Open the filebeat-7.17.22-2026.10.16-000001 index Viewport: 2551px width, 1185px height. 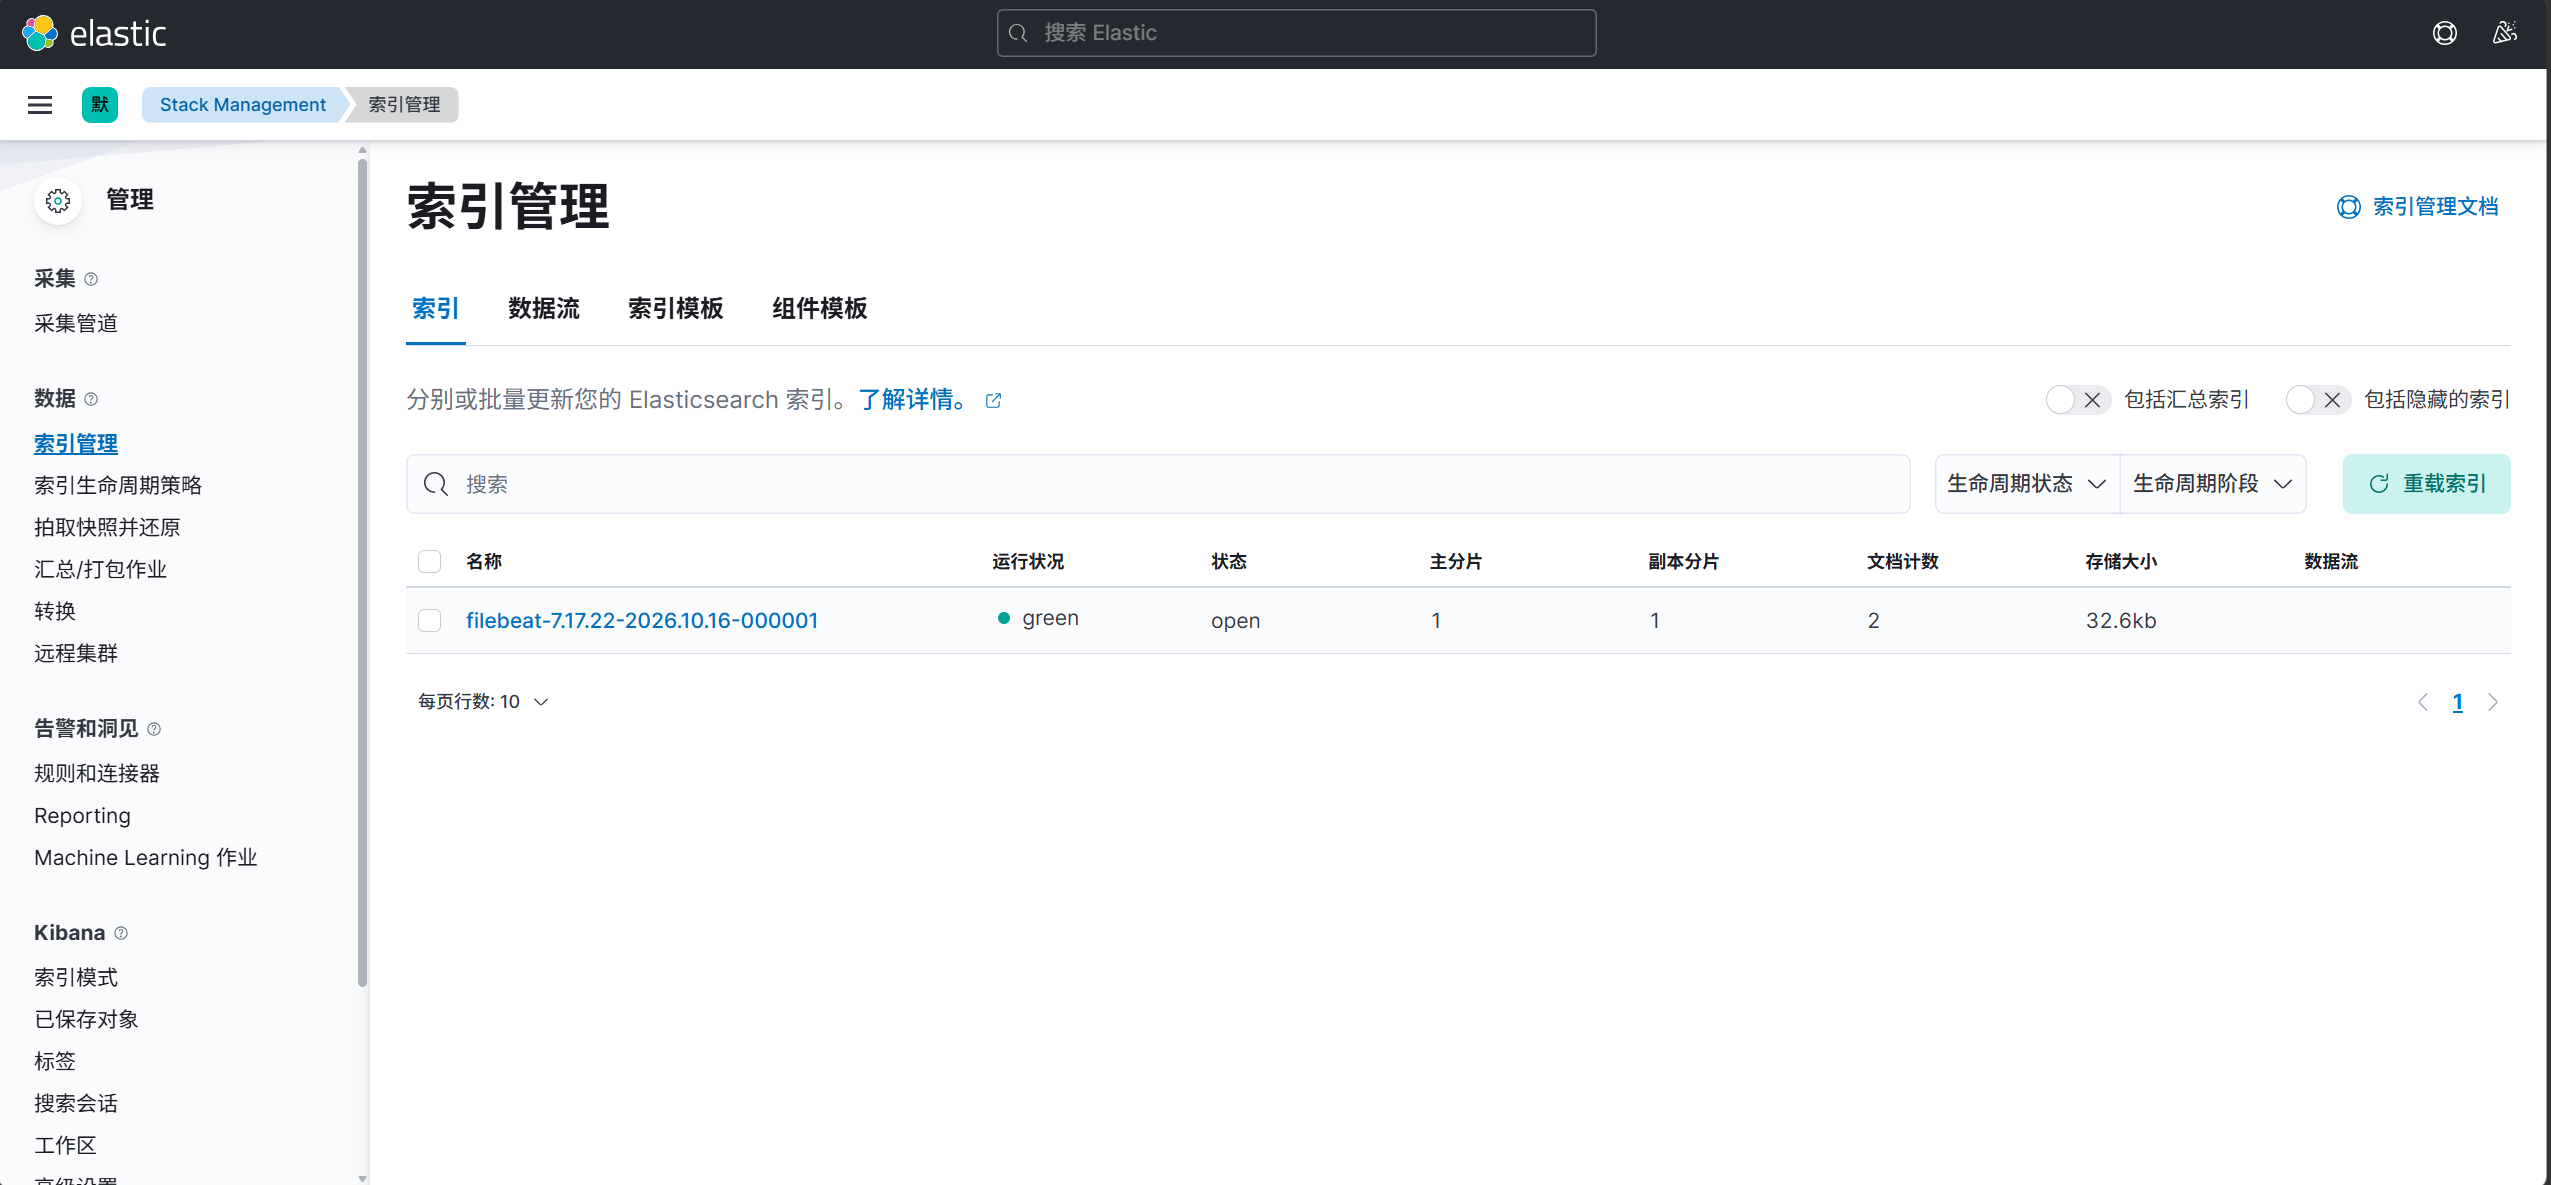click(642, 620)
